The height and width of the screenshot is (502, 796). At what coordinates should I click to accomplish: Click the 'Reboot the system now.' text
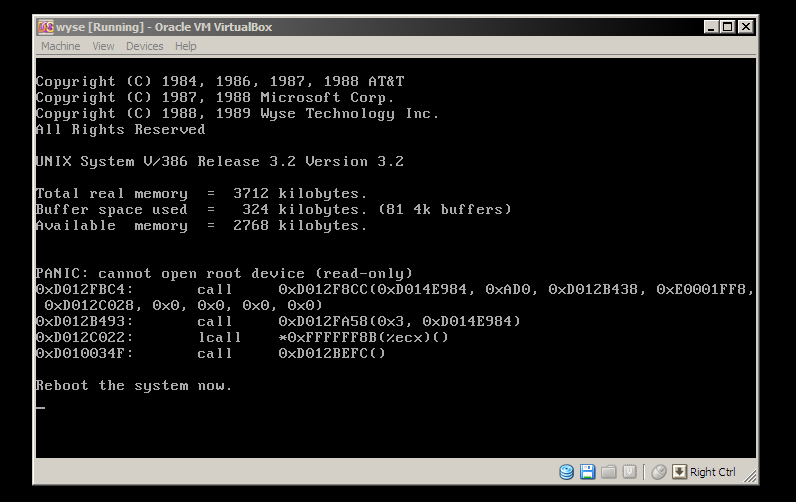(134, 386)
